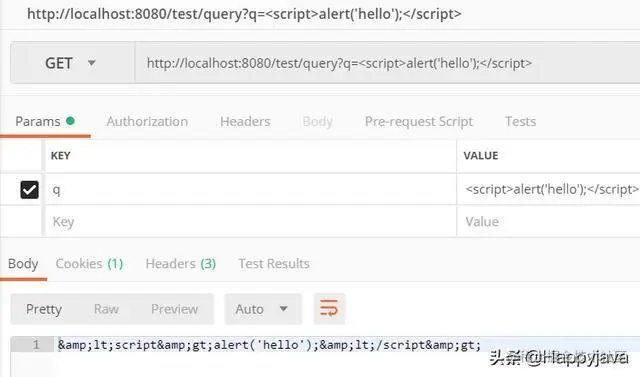640x377 pixels.
Task: Open the Test Results tab
Action: [274, 264]
